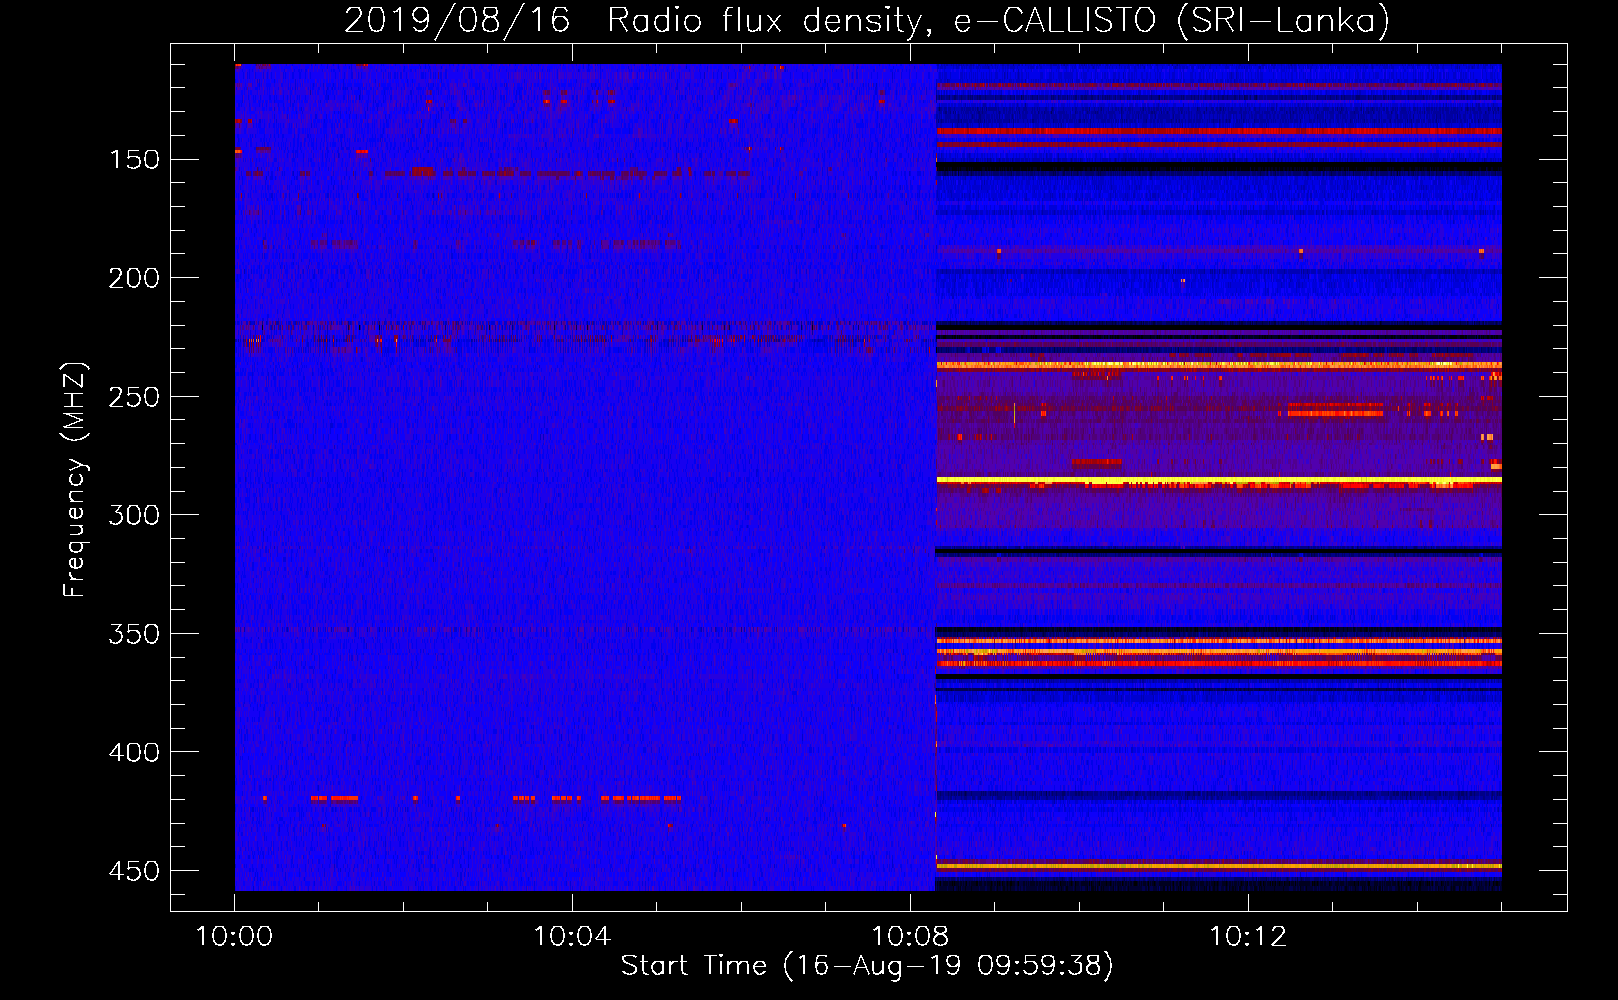The height and width of the screenshot is (1000, 1618).
Task: Click the 350 frequency tick label
Action: point(134,634)
